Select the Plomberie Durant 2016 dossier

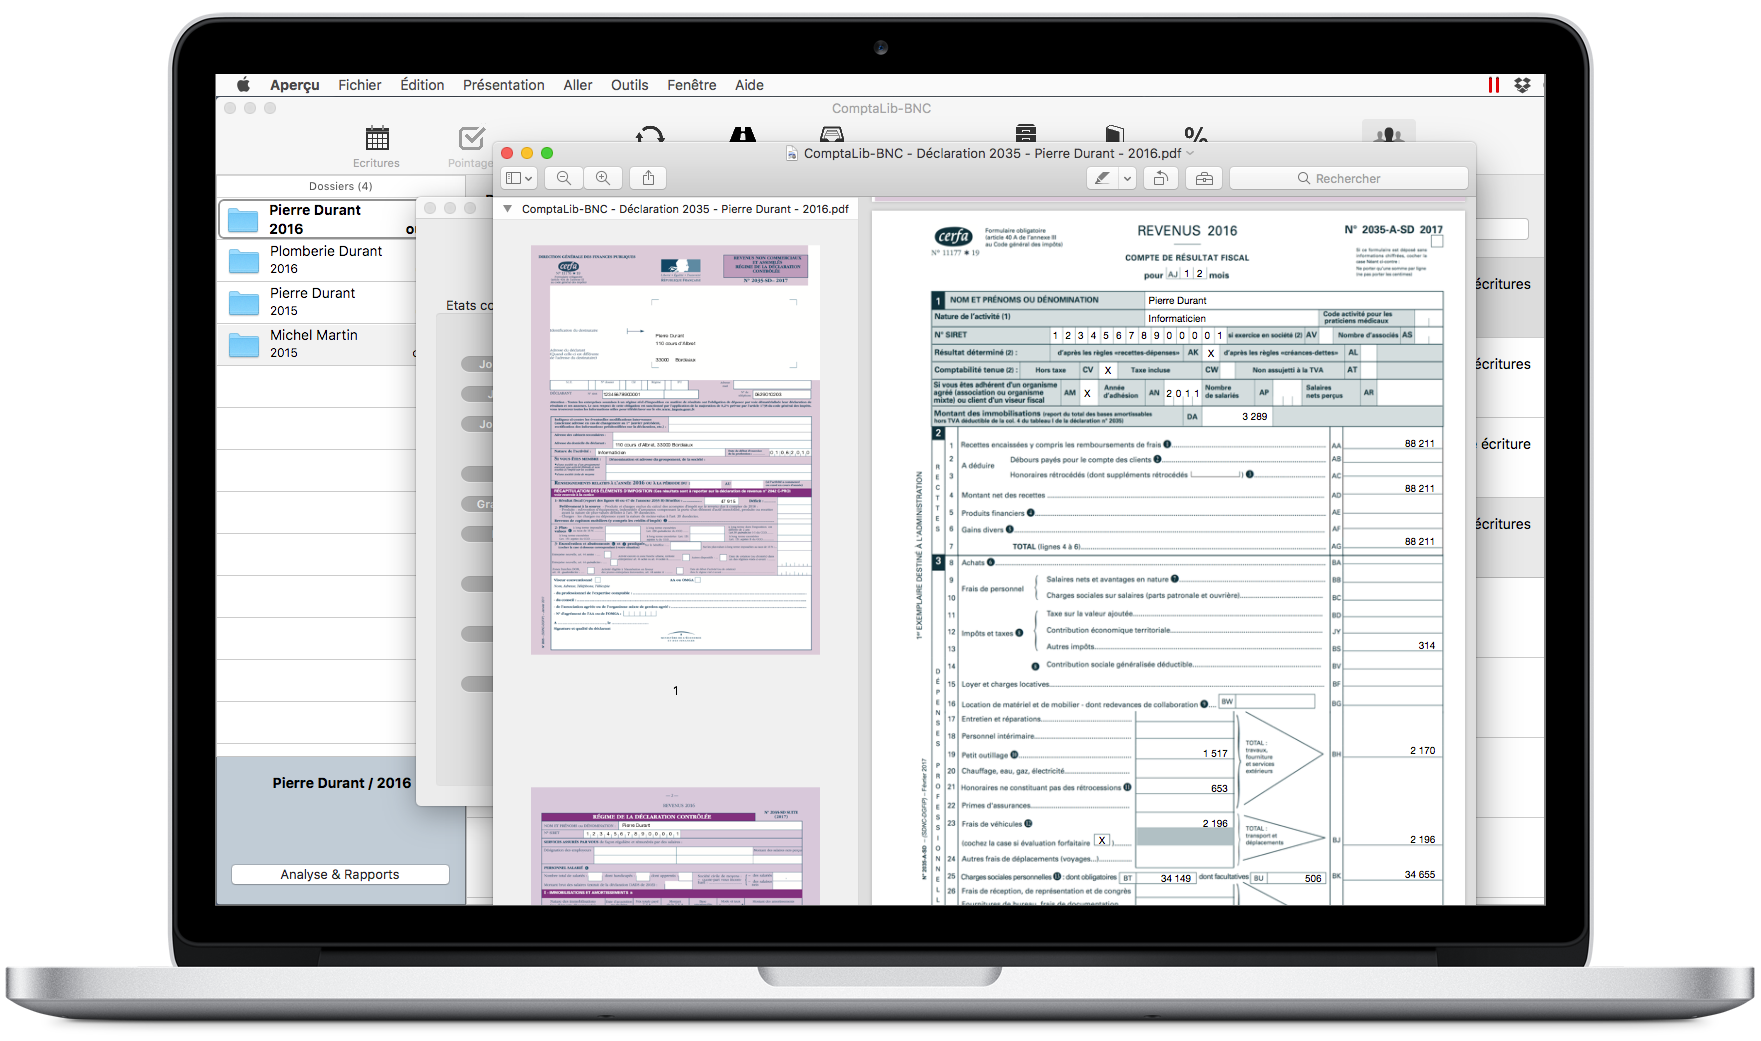(317, 260)
